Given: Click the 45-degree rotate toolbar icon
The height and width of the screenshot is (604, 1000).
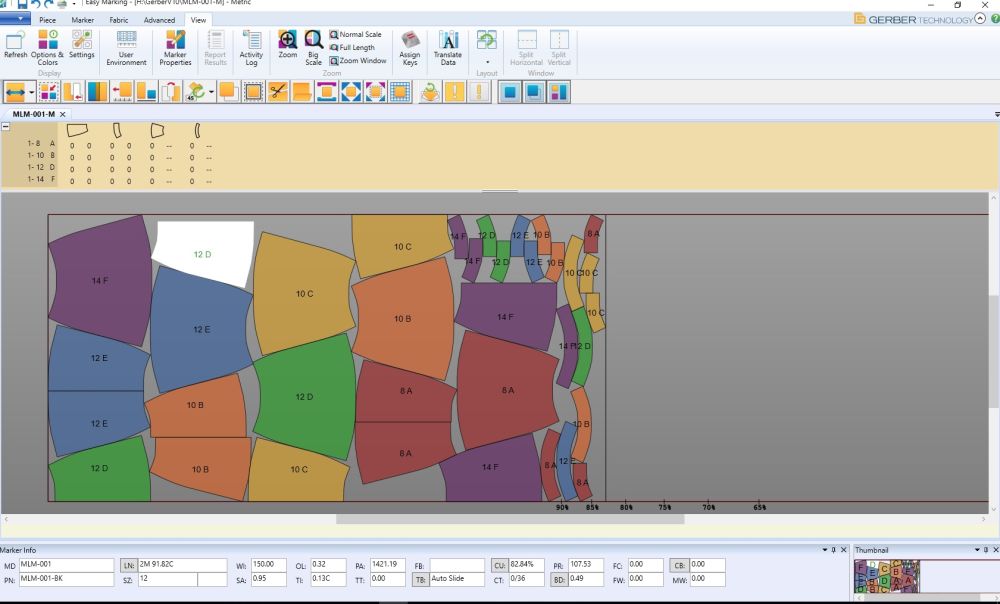Looking at the screenshot, I should click(x=195, y=92).
